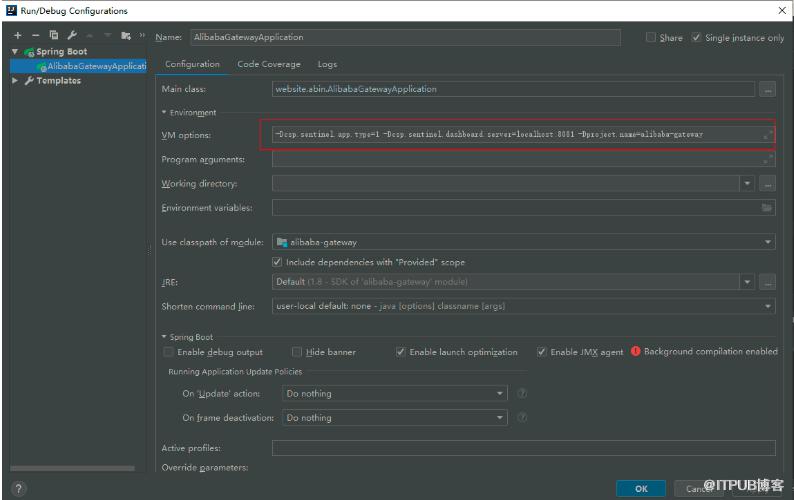The image size is (794, 500).
Task: Collapse the Environment section
Action: 164,112
